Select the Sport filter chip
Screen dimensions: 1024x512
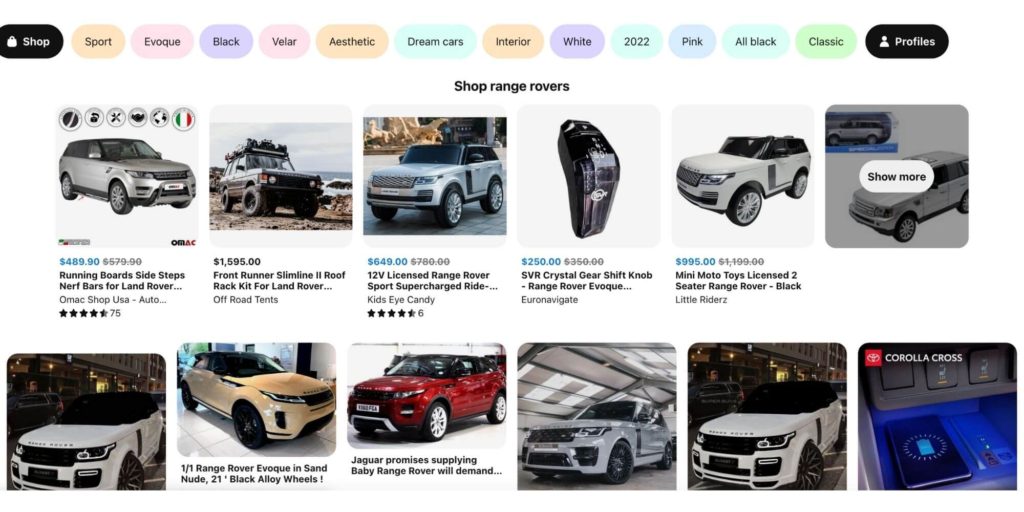(x=98, y=42)
